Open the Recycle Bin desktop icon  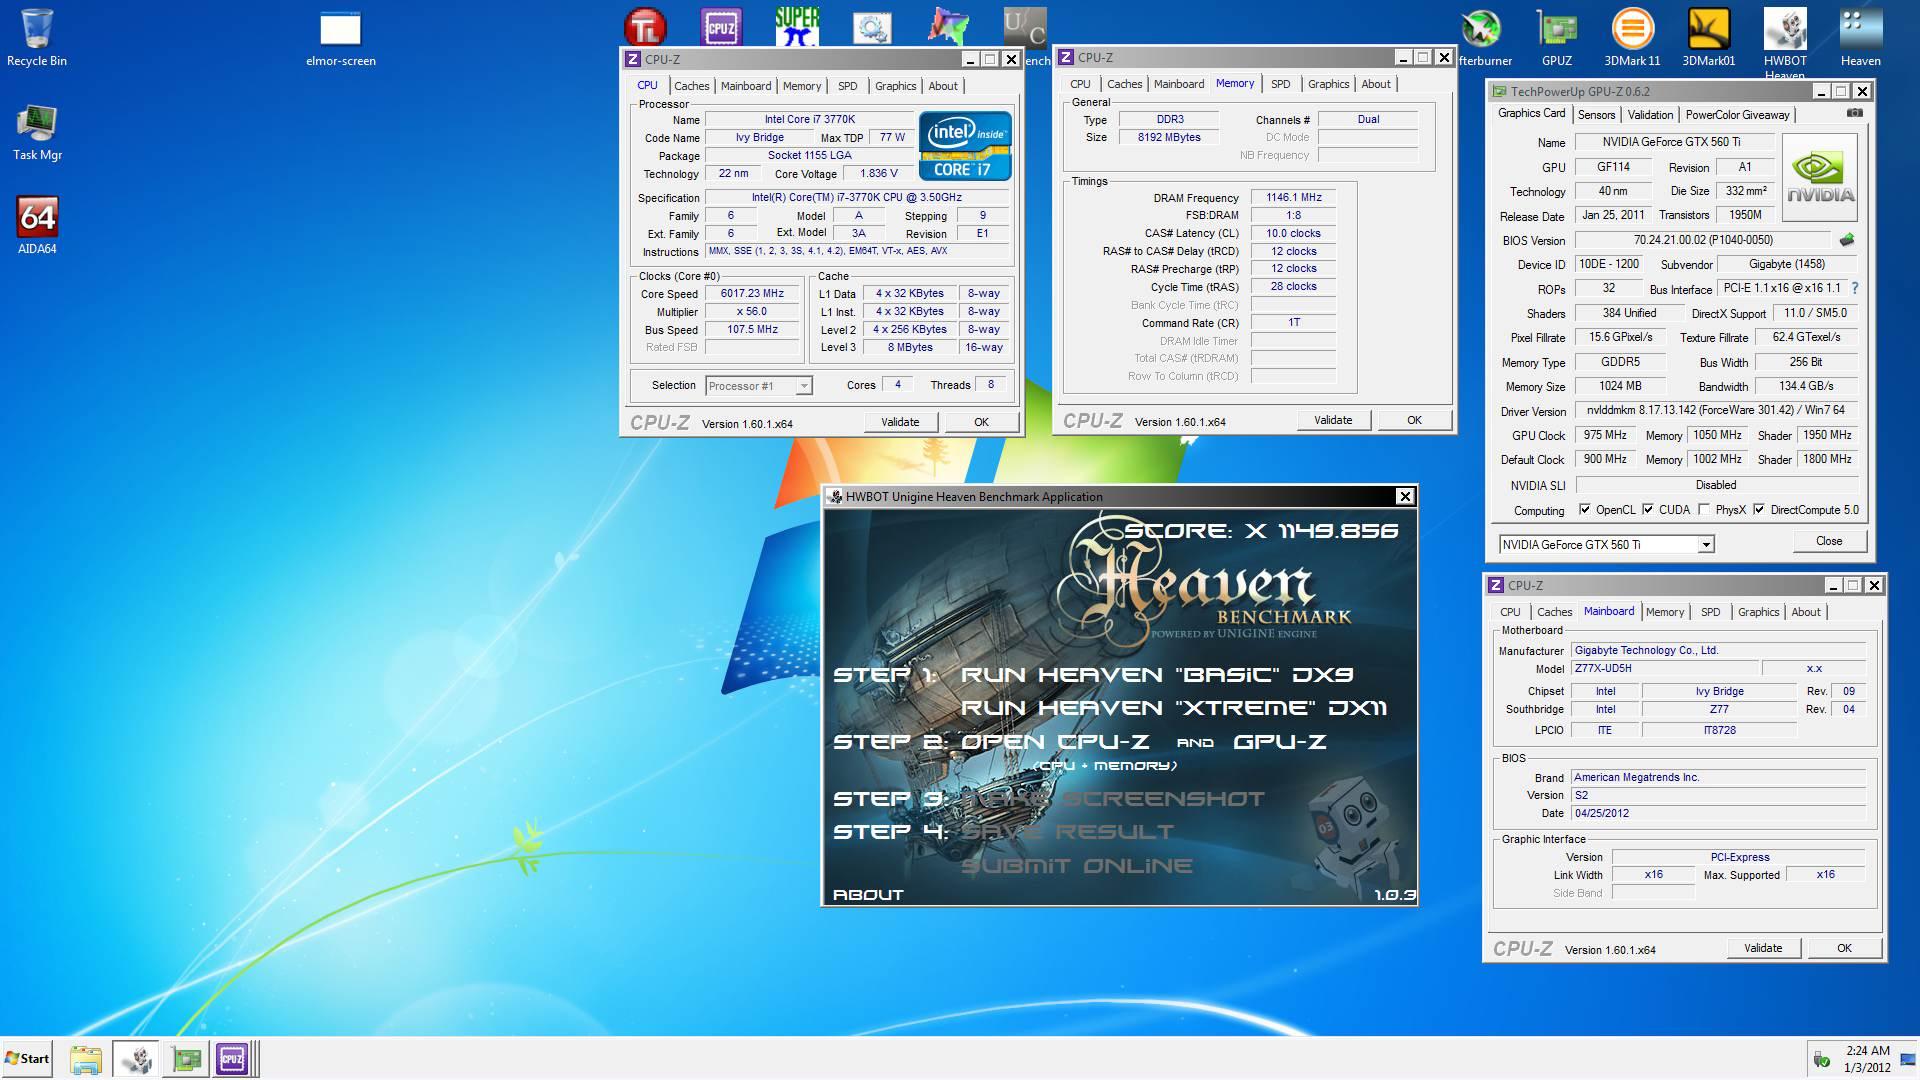click(x=36, y=38)
